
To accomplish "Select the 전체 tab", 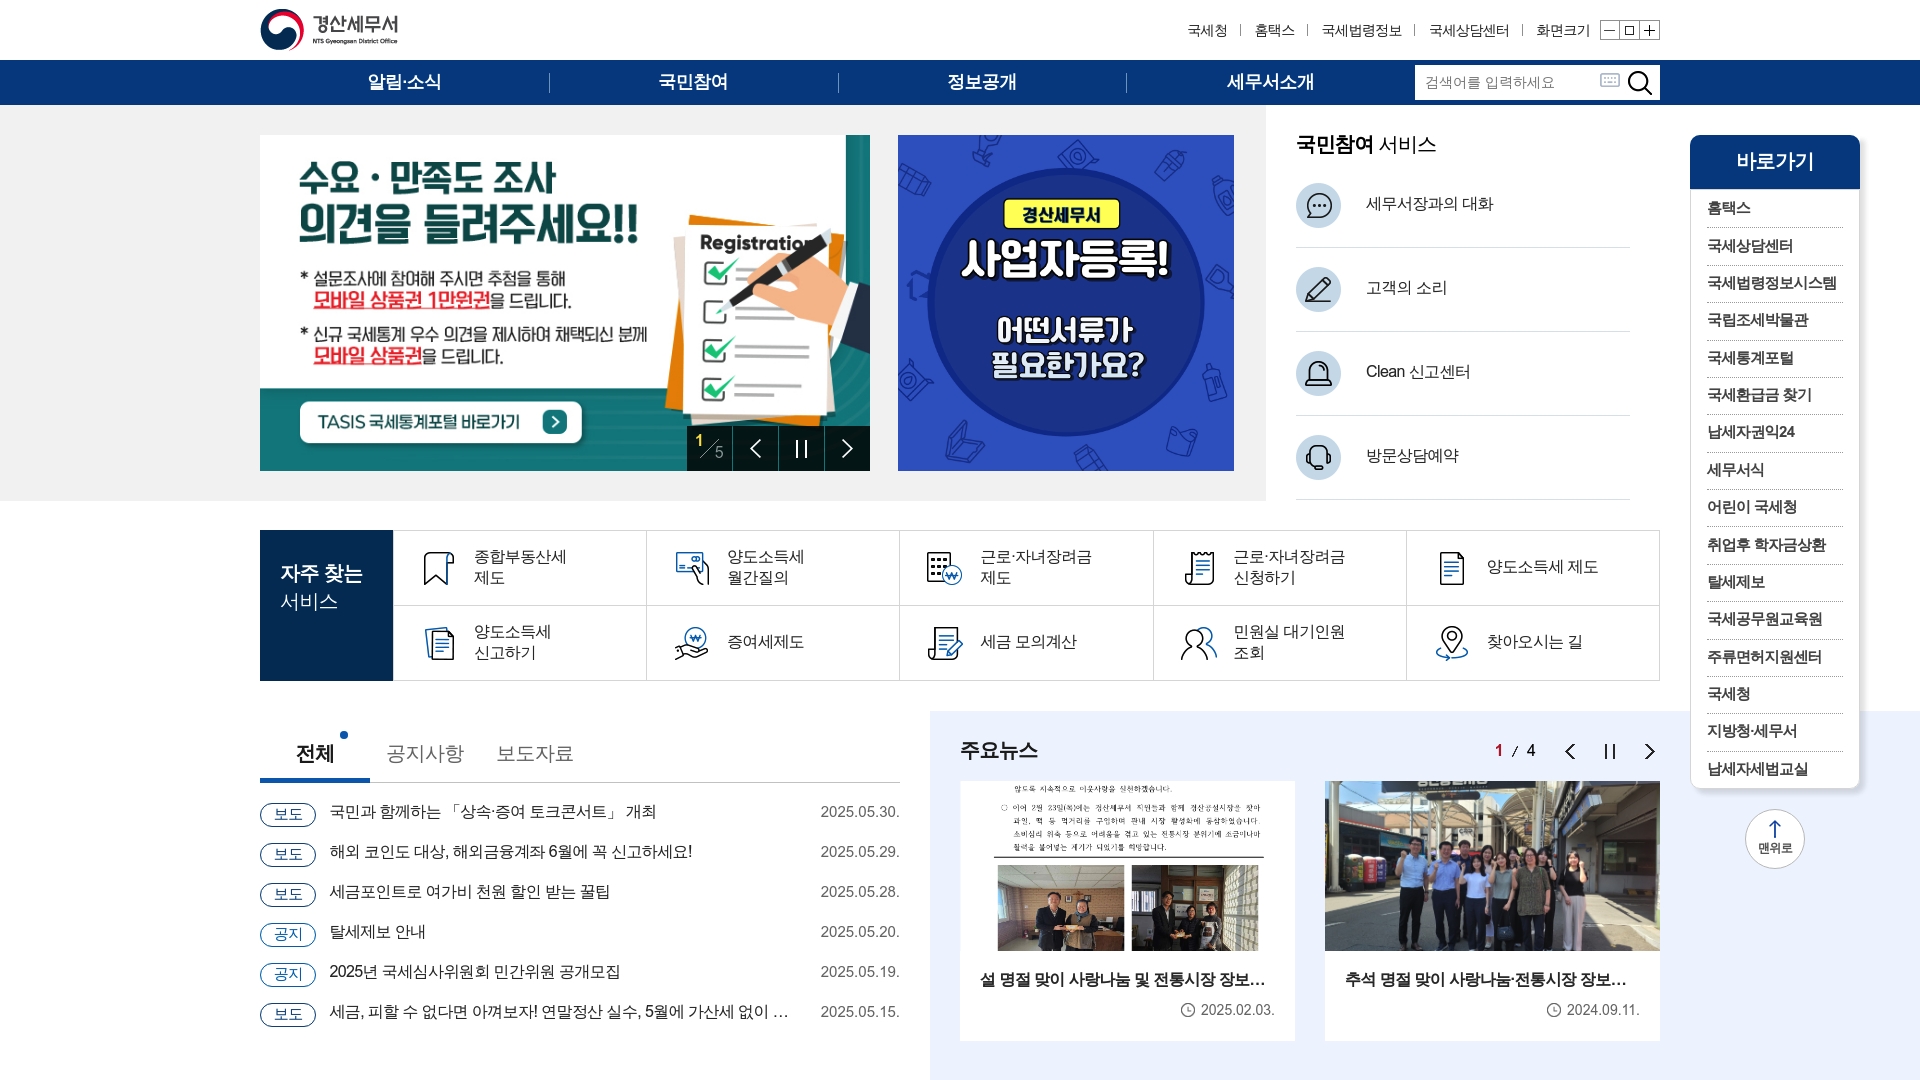I will tap(315, 754).
